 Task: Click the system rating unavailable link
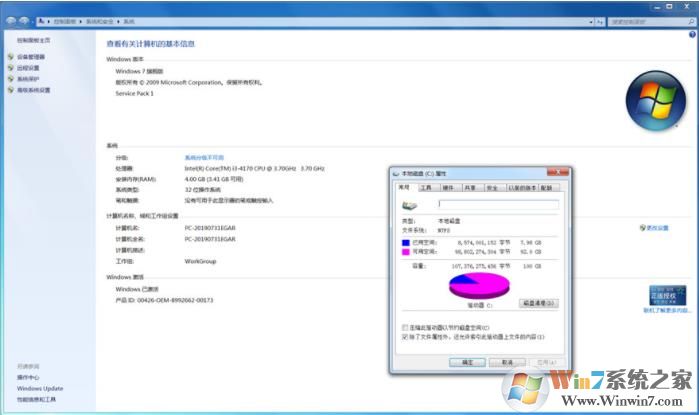click(204, 157)
